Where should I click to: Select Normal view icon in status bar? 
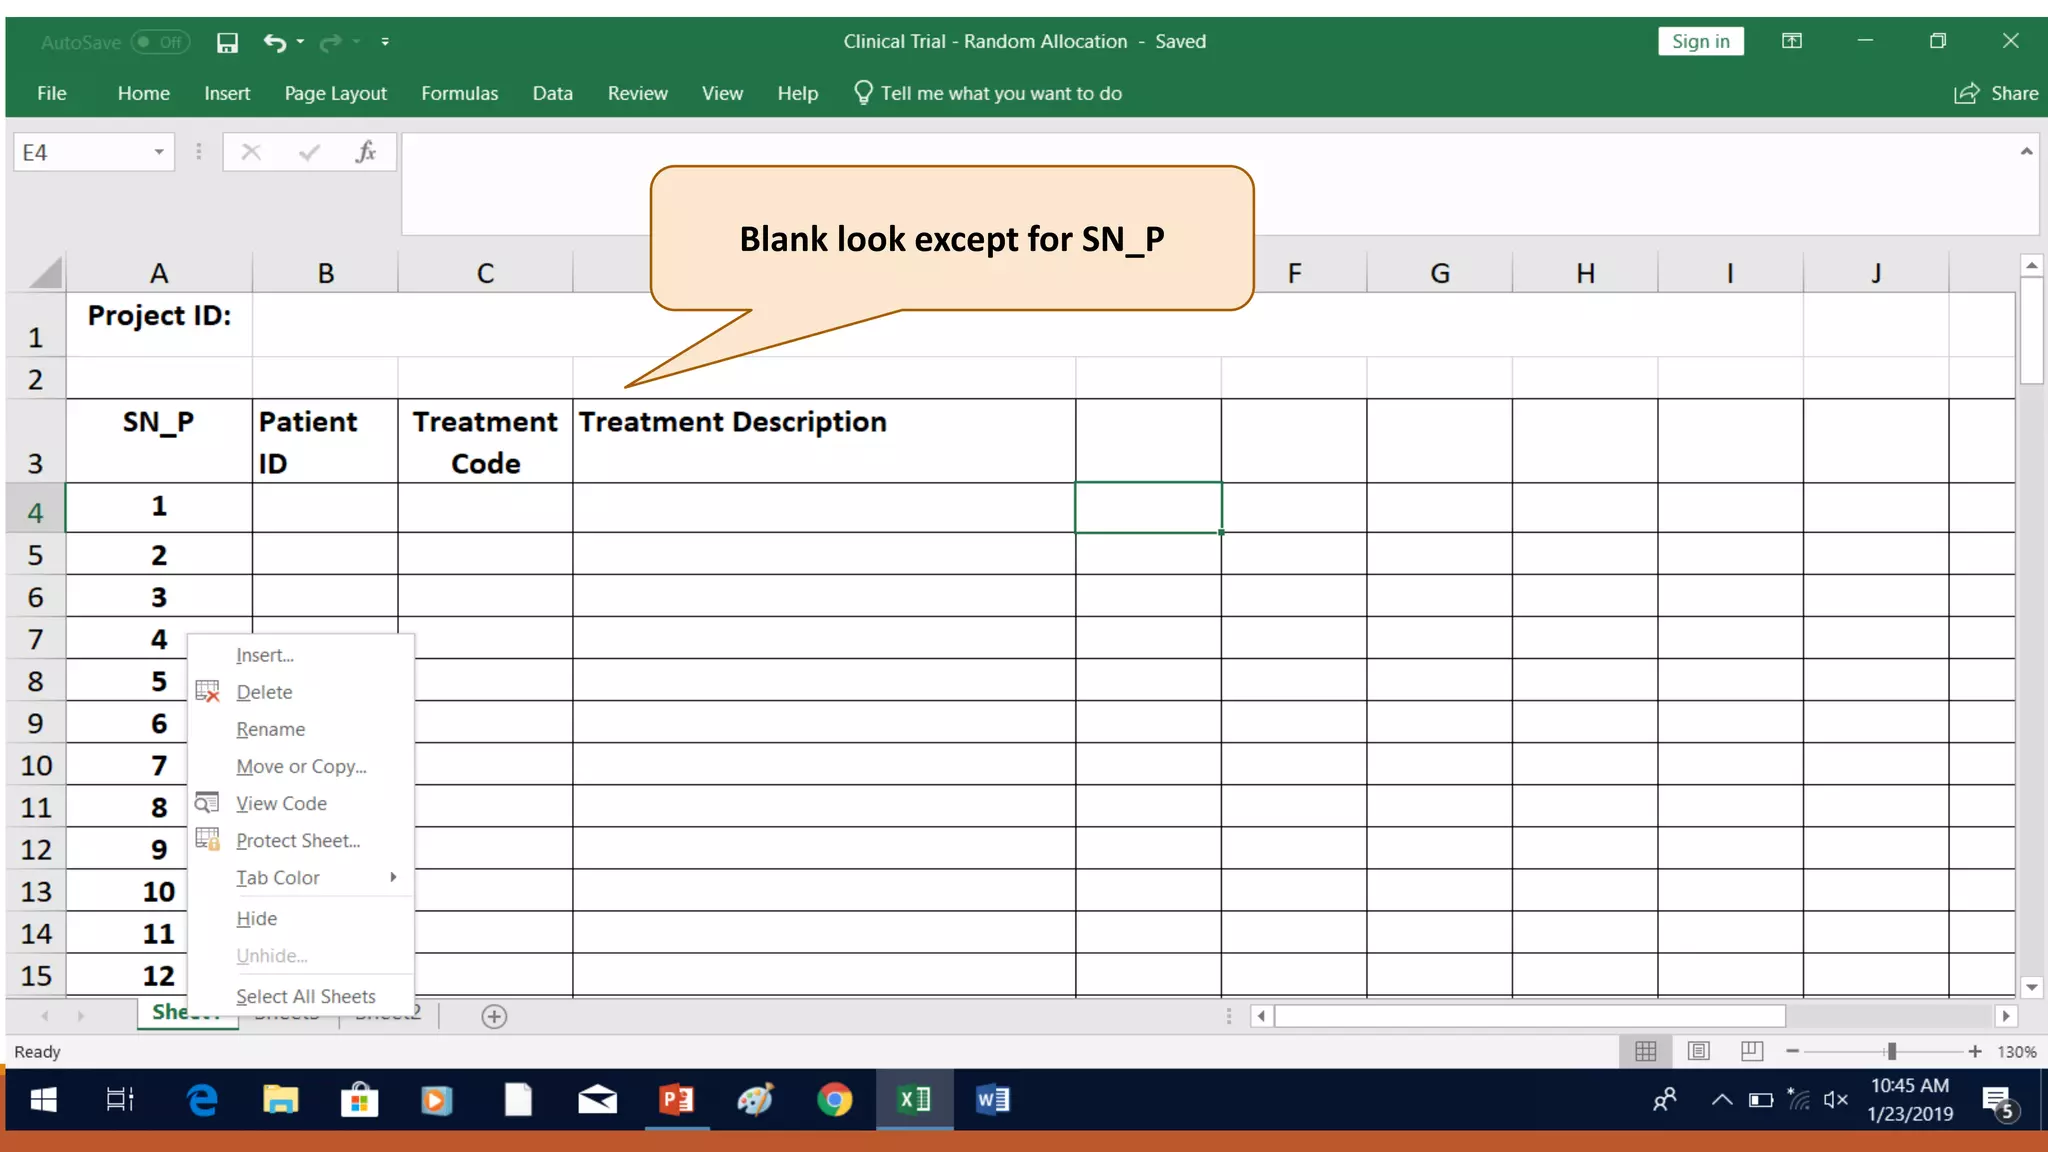coord(1645,1051)
